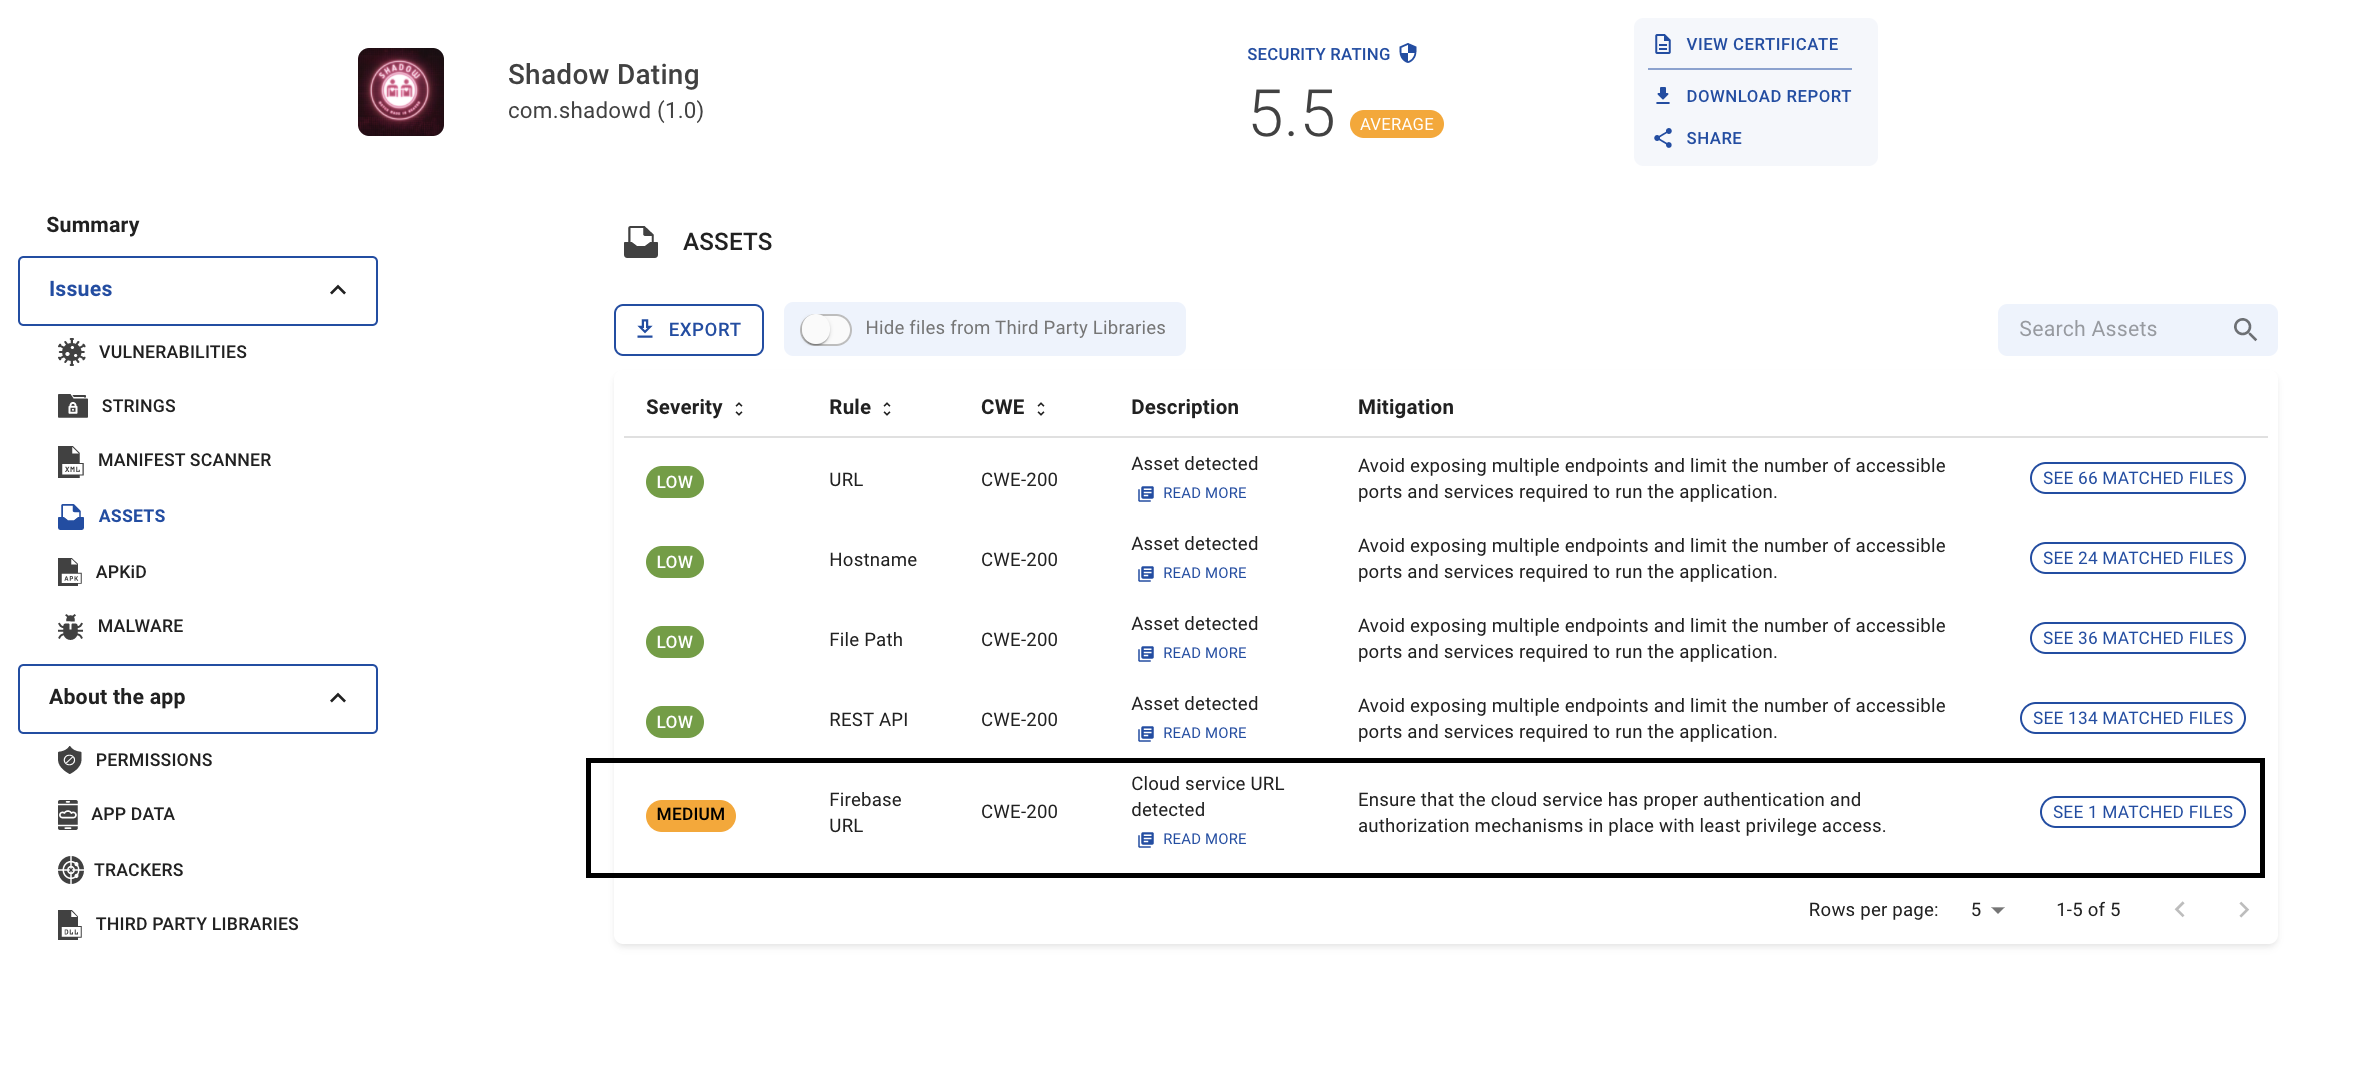Image resolution: width=2366 pixels, height=1074 pixels.
Task: Click the Permissions shield icon
Action: tap(69, 760)
